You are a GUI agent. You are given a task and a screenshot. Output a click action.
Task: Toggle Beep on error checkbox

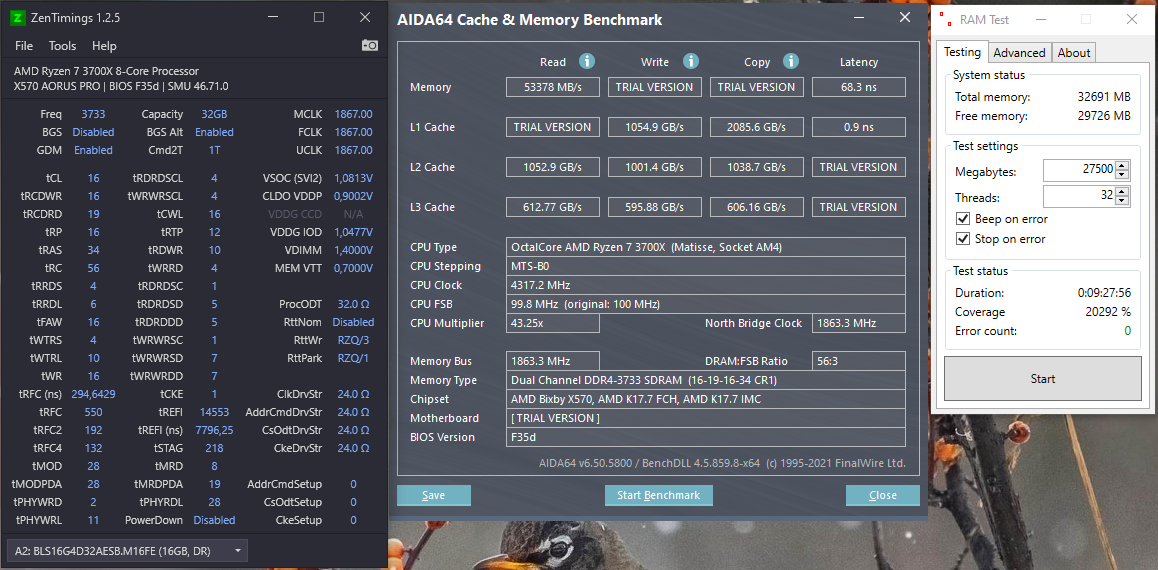962,219
